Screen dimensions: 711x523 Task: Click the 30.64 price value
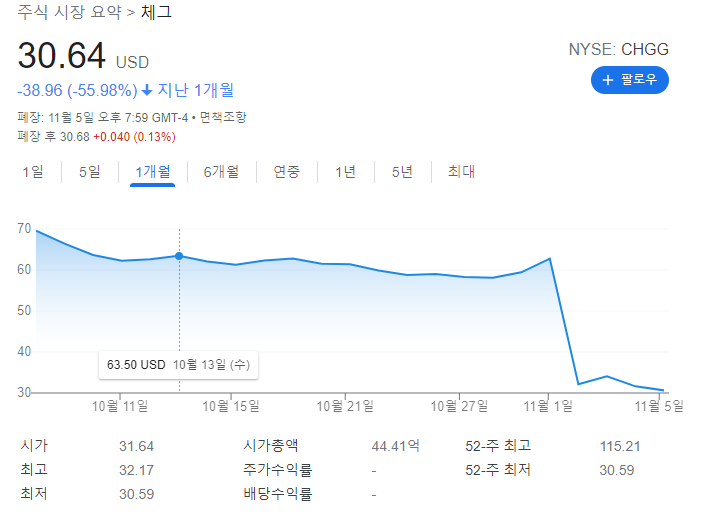tap(62, 56)
